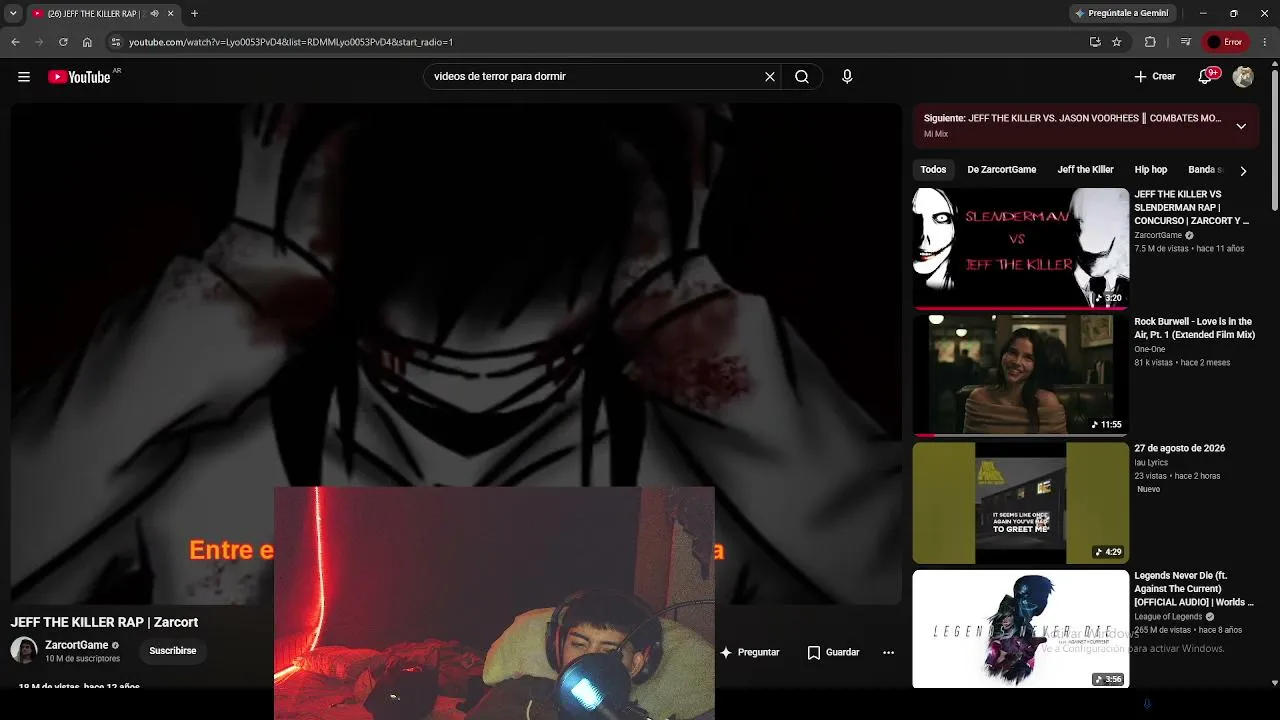Viewport: 1280px width, 720px height.
Task: Open the ZarcortGame channel name link
Action: [76, 645]
